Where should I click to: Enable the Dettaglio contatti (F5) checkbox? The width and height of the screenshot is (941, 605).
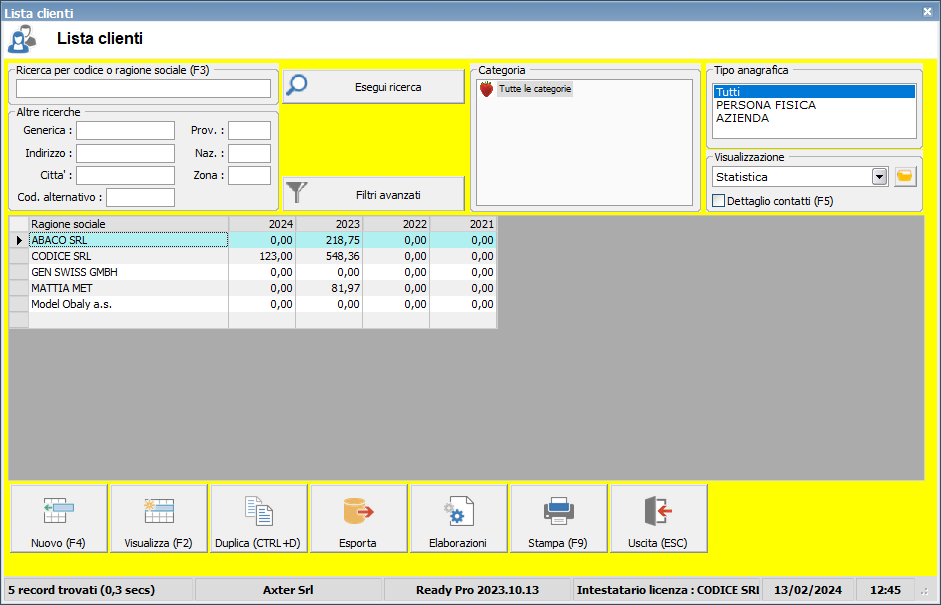[718, 201]
